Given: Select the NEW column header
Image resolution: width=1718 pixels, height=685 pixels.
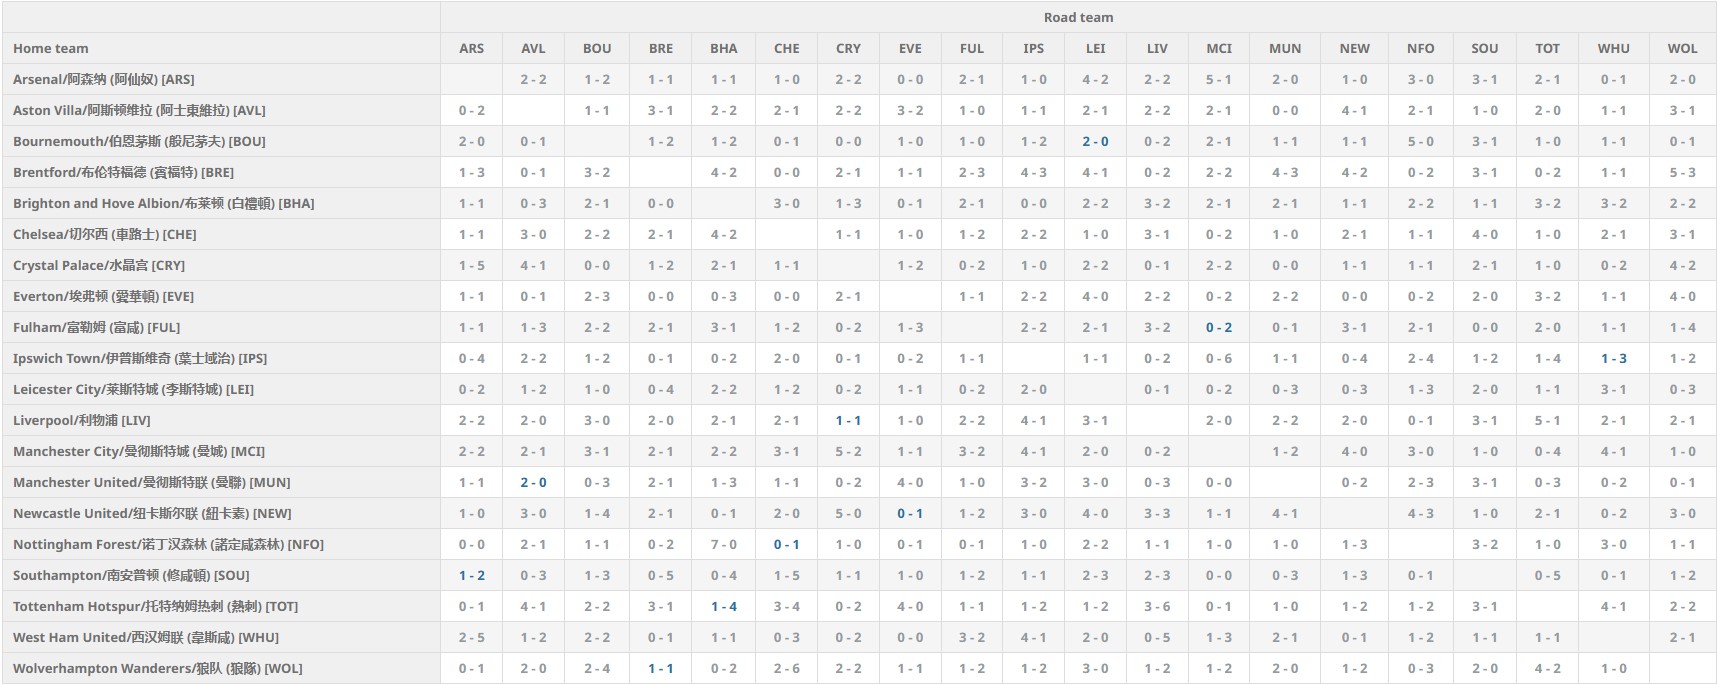Looking at the screenshot, I should (x=1354, y=48).
